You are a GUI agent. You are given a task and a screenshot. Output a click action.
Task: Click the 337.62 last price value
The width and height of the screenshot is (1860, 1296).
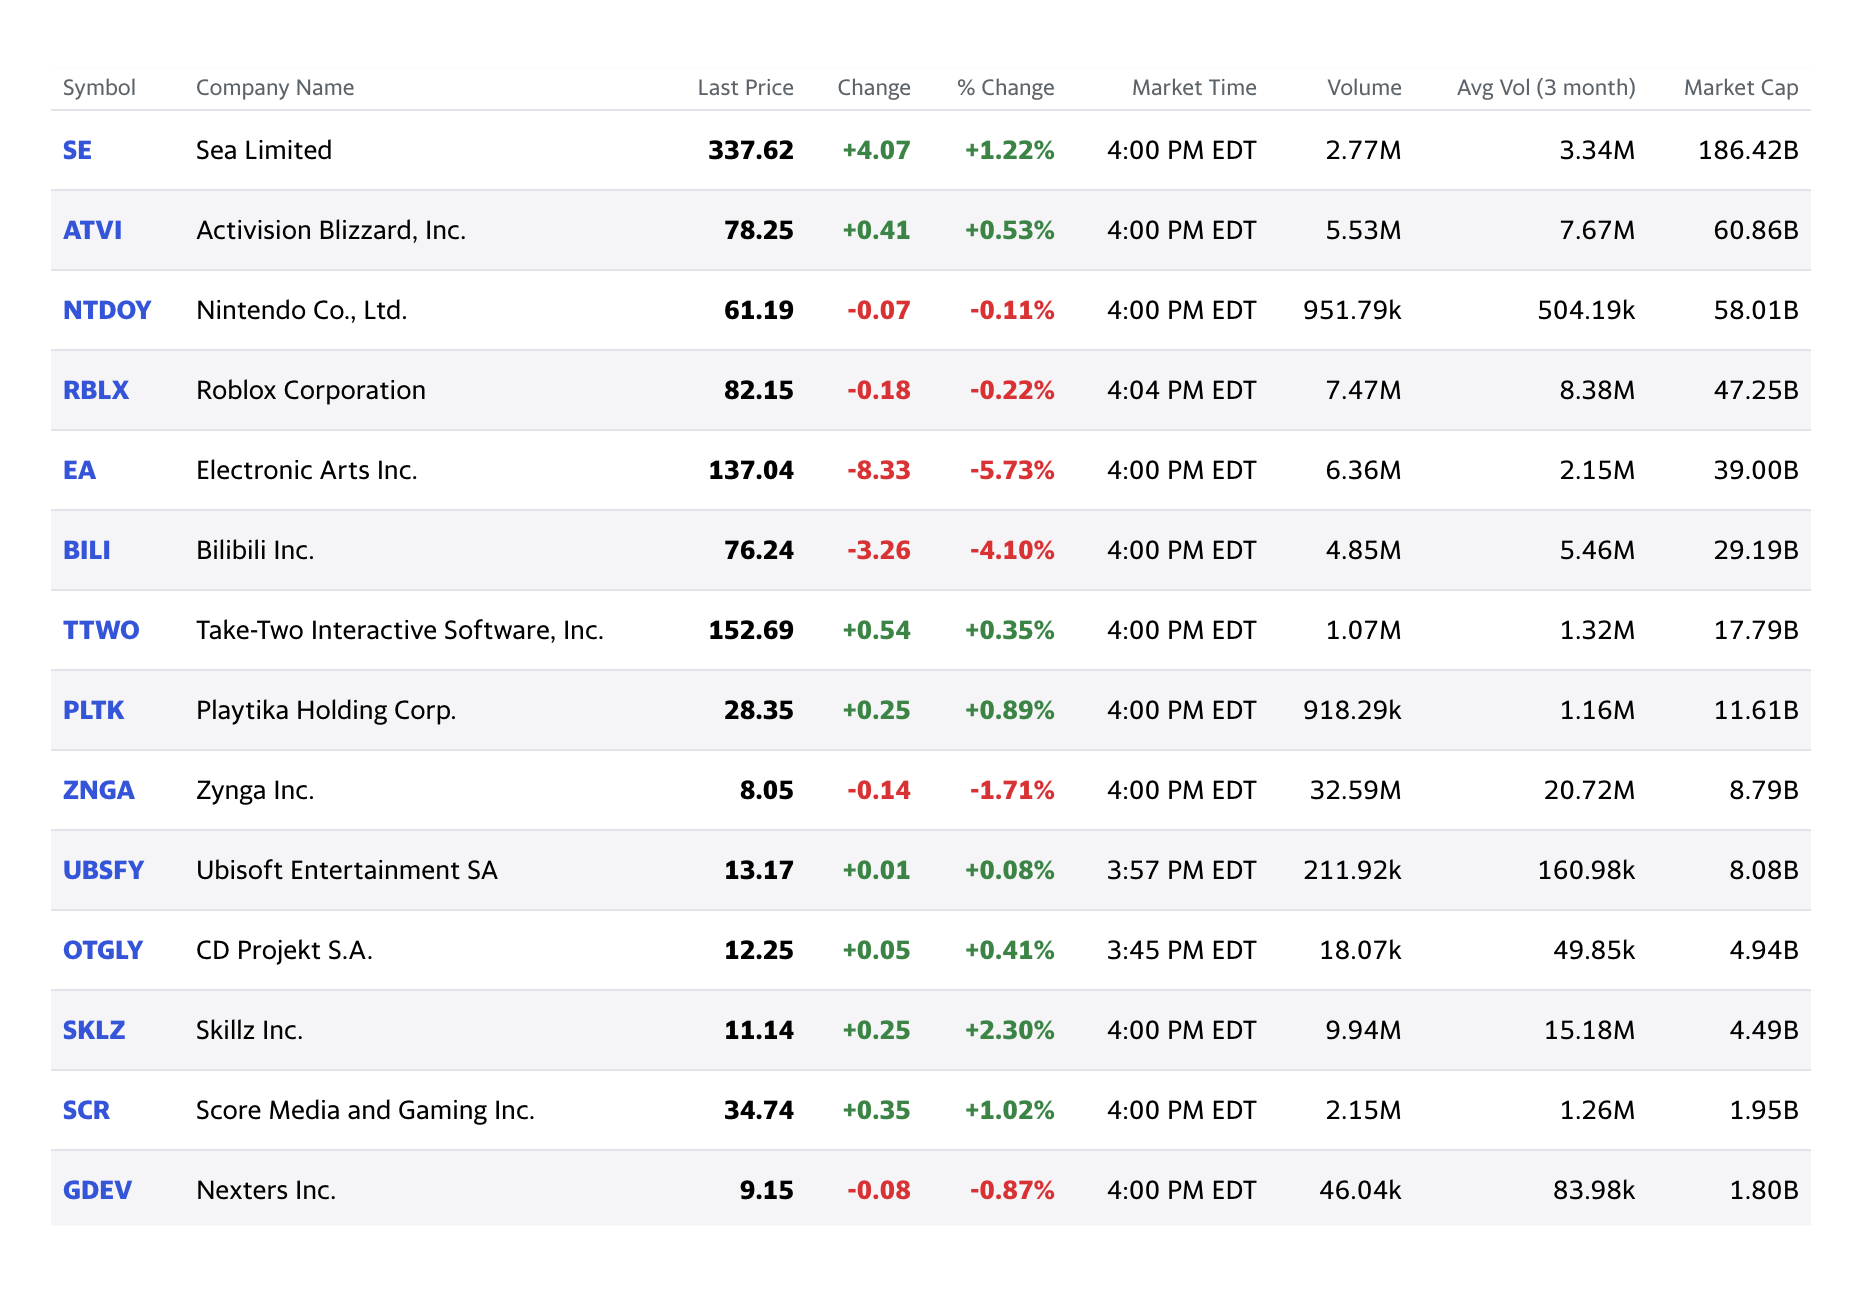point(750,150)
